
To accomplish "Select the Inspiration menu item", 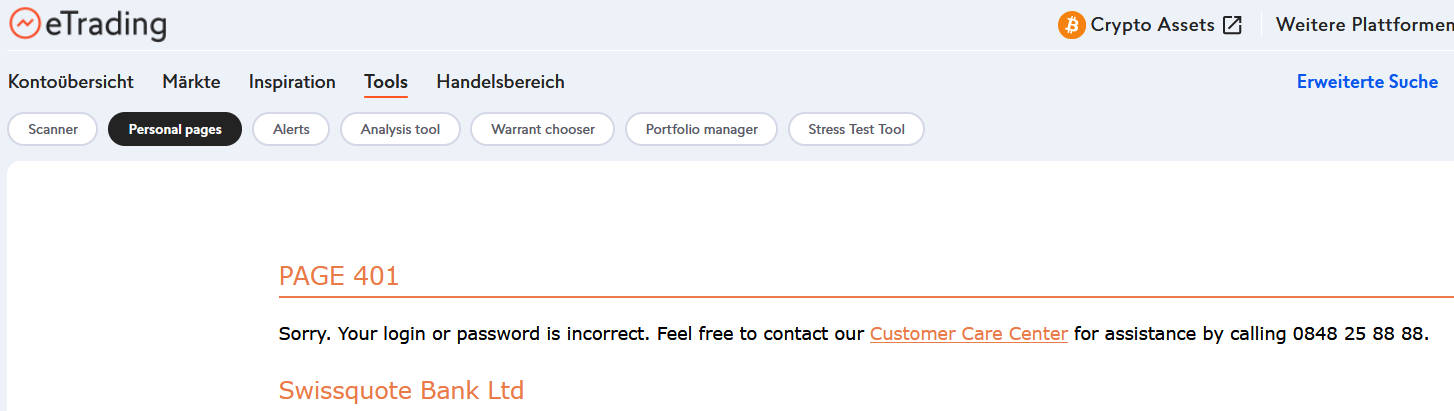I will (x=292, y=82).
